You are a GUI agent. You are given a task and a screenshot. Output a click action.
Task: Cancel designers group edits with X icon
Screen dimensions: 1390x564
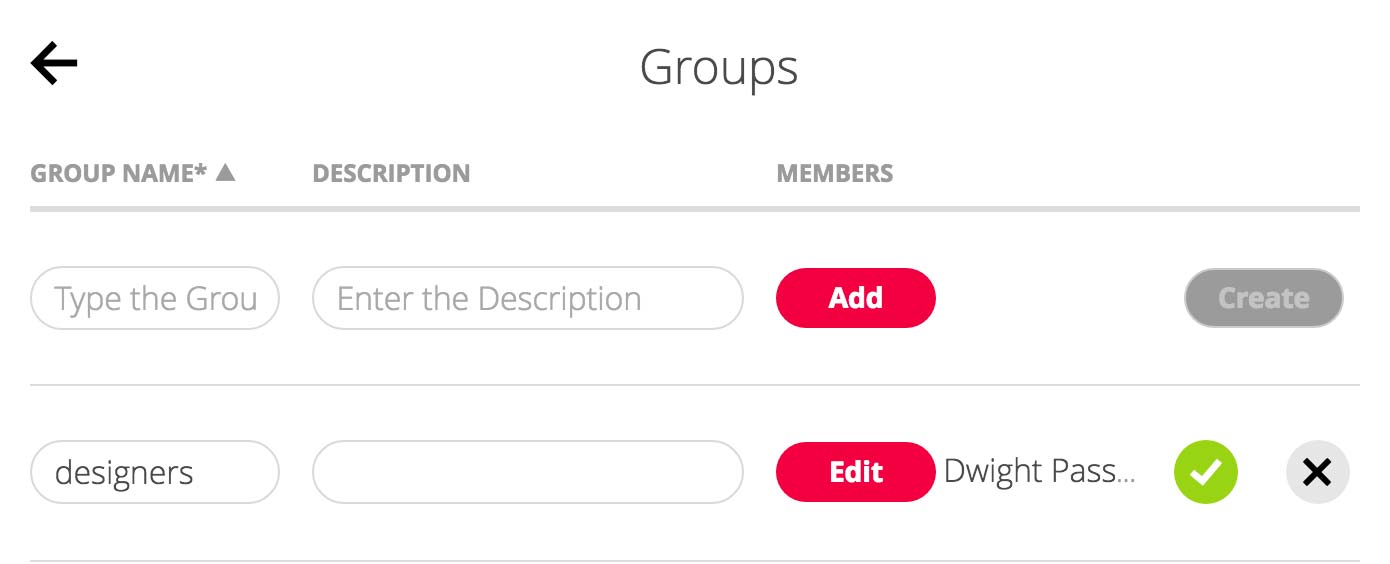(1317, 472)
